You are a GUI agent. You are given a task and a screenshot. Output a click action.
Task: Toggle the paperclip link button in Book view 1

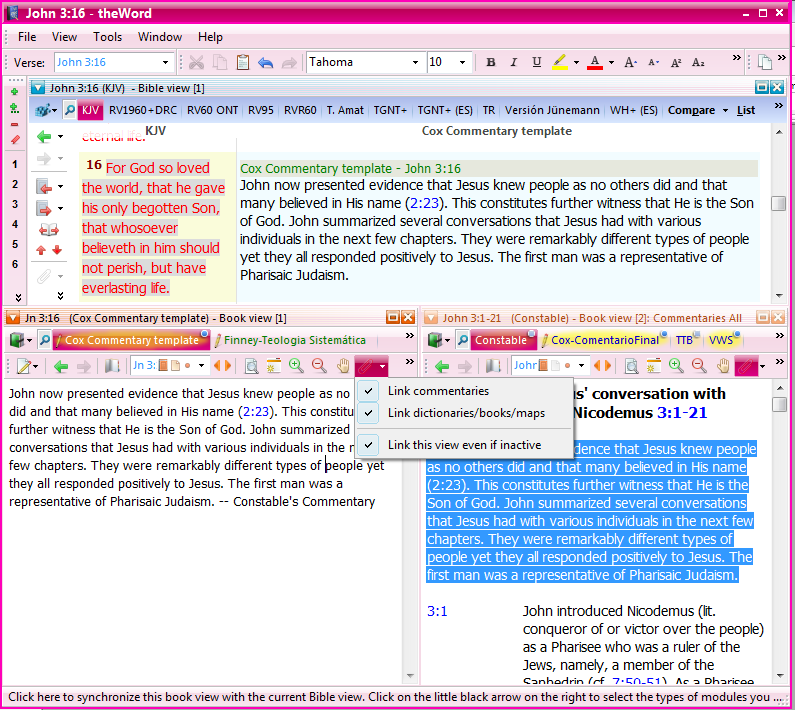(366, 366)
